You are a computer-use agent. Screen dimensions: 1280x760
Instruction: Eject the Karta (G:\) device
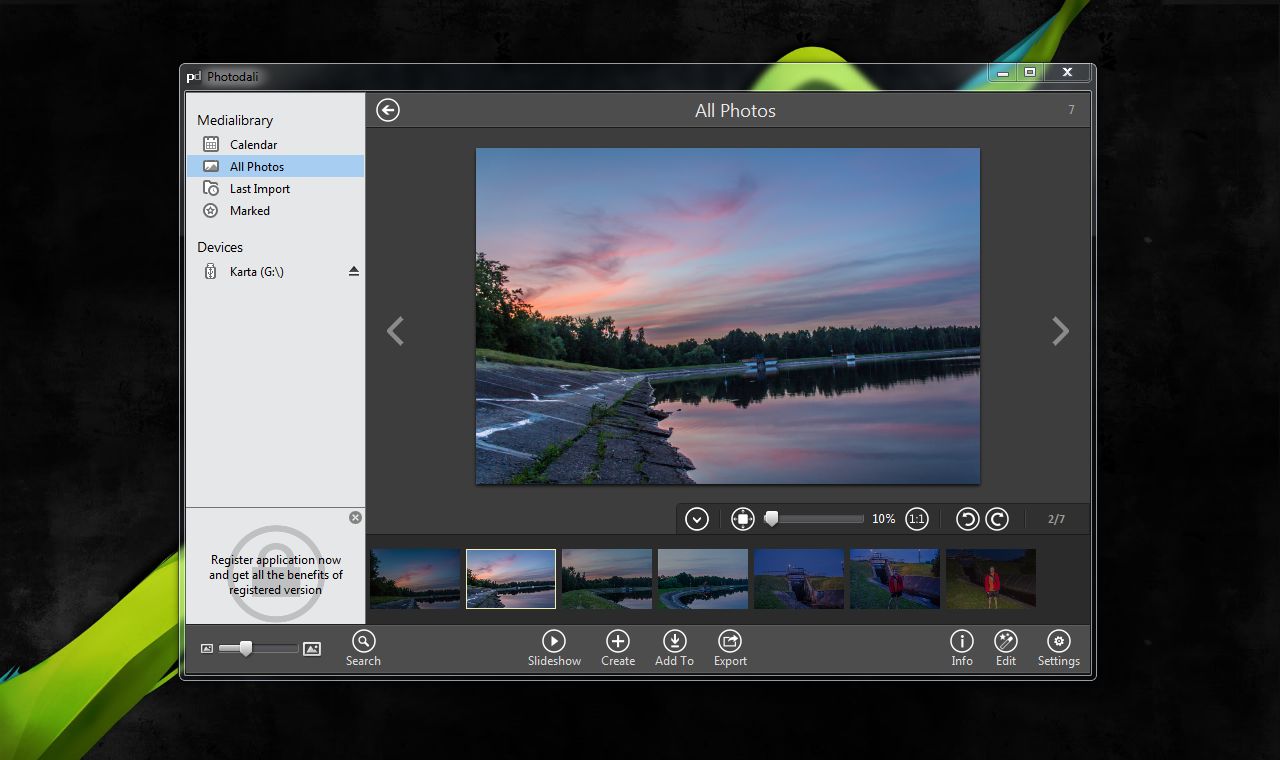354,271
